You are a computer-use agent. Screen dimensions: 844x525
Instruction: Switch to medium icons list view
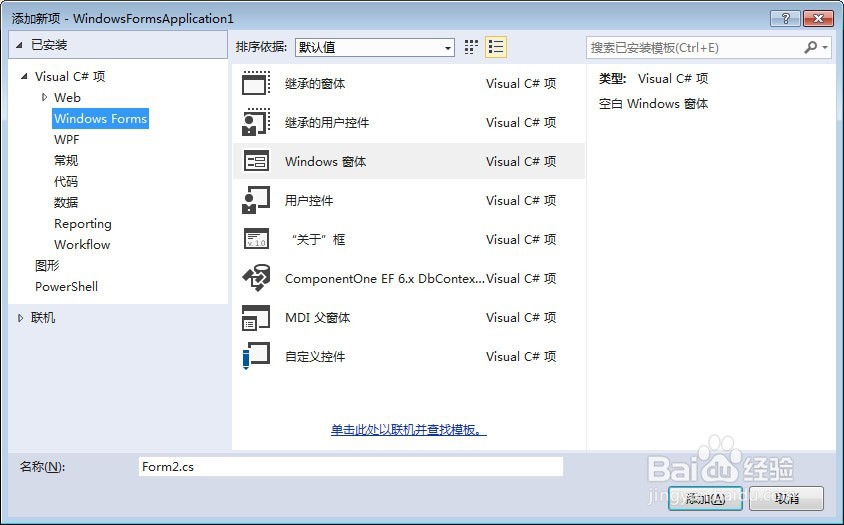coord(496,47)
